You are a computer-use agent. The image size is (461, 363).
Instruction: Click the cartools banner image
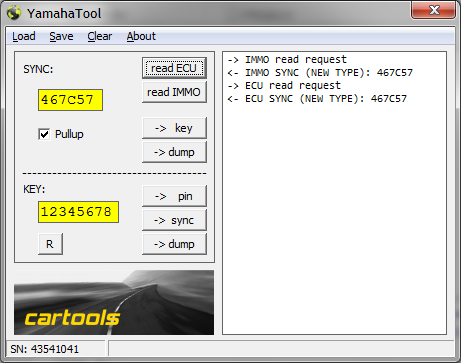coord(114,302)
